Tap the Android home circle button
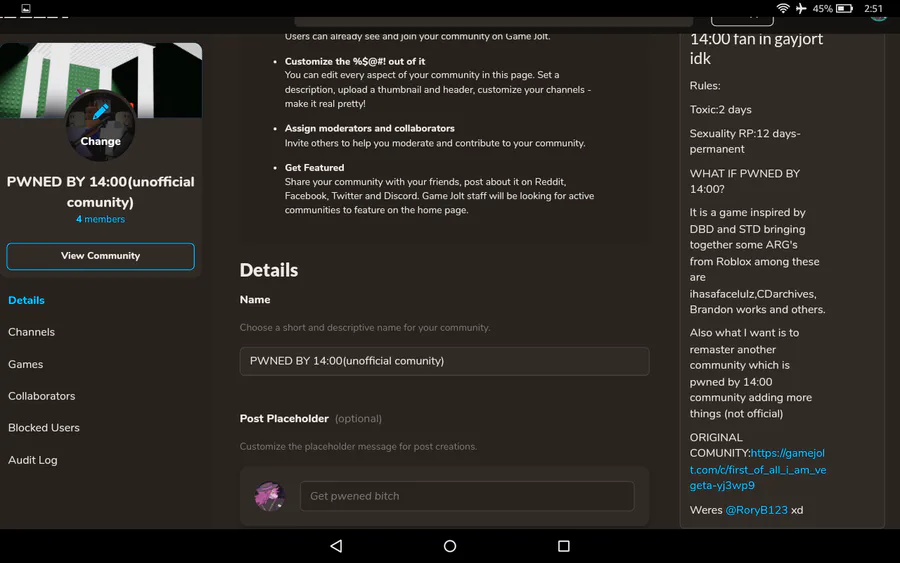Image resolution: width=900 pixels, height=563 pixels. (450, 546)
